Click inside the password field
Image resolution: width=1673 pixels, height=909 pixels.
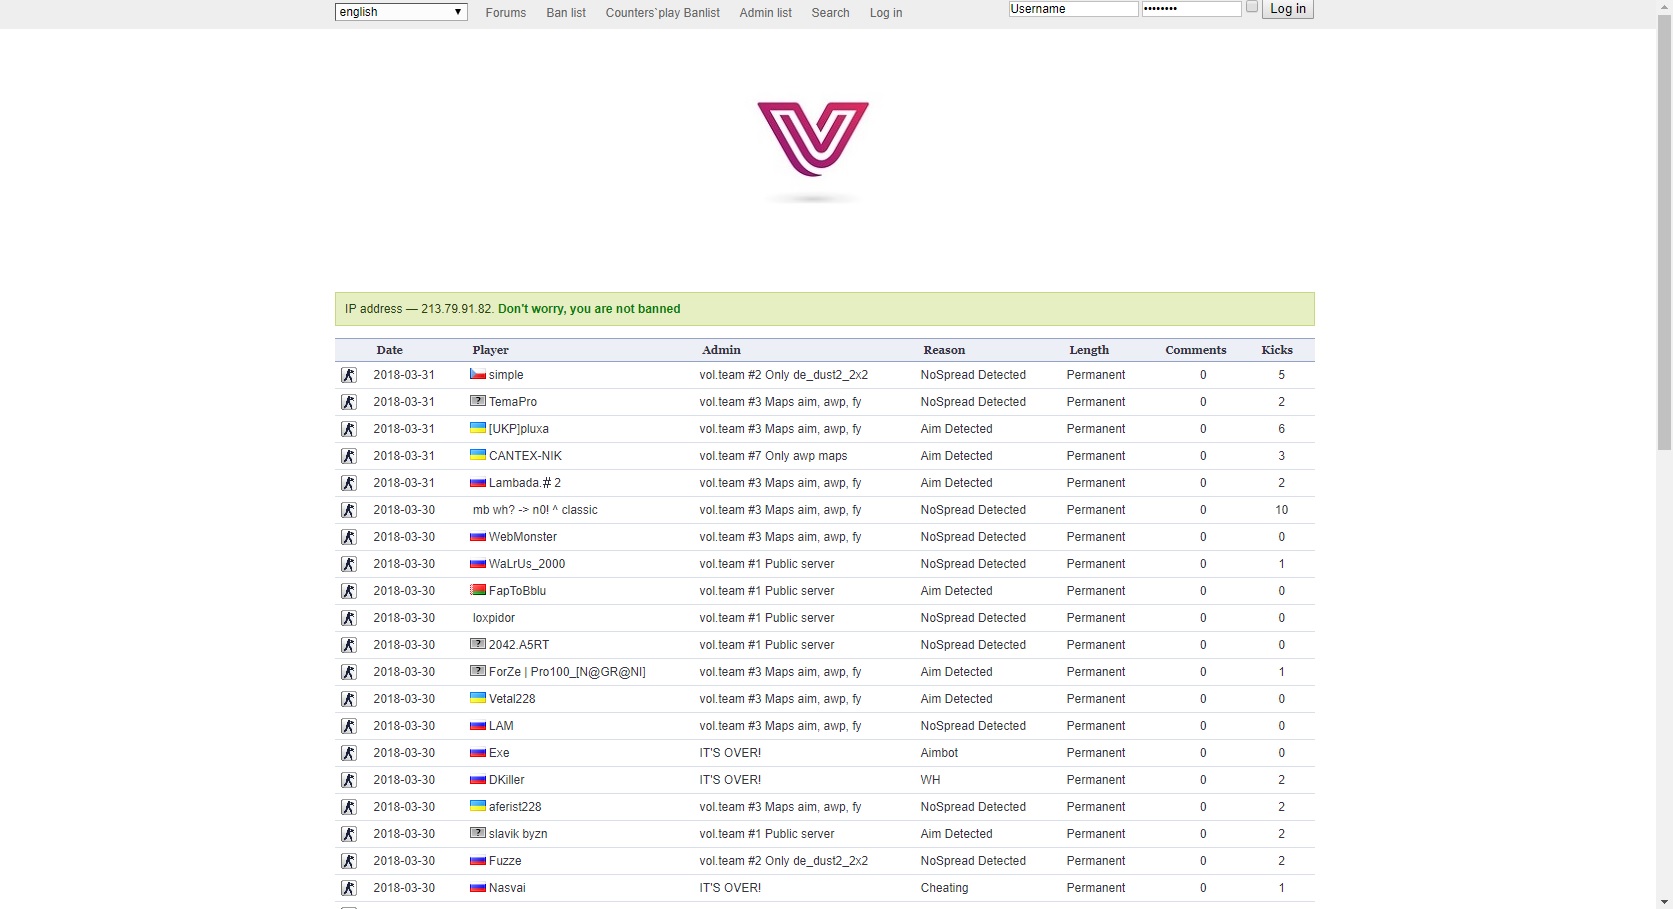pos(1192,9)
